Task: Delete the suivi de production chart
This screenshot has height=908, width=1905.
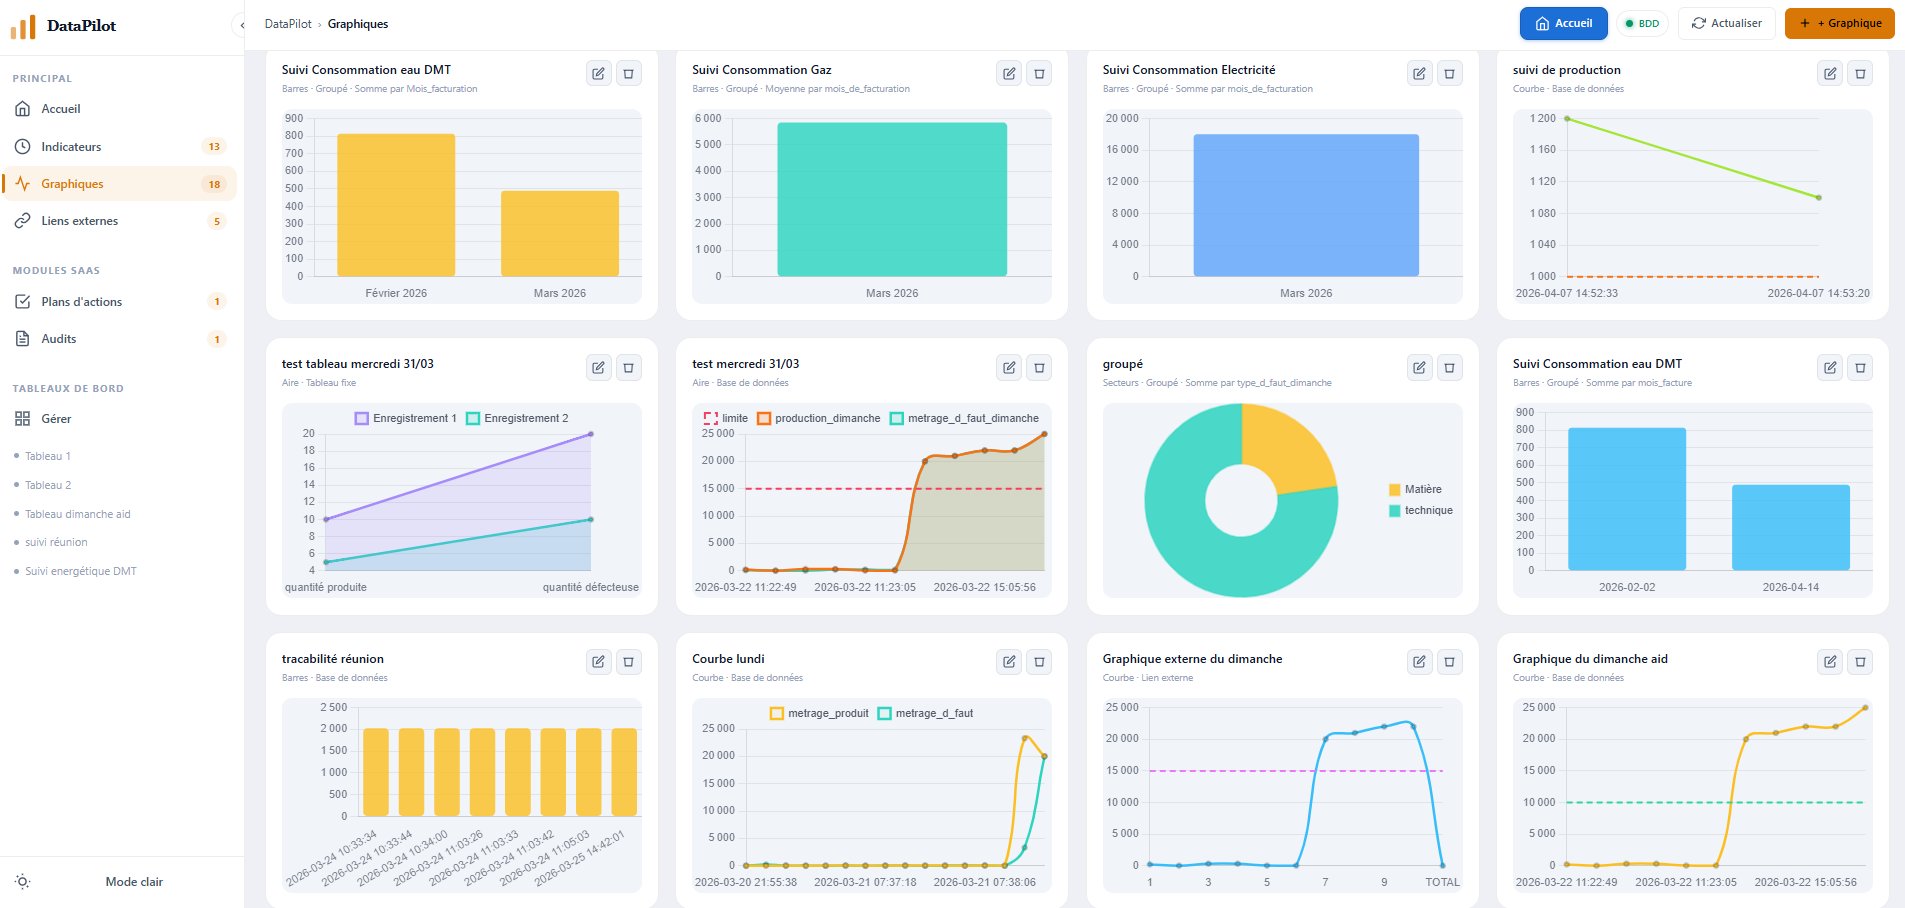Action: click(x=1860, y=73)
